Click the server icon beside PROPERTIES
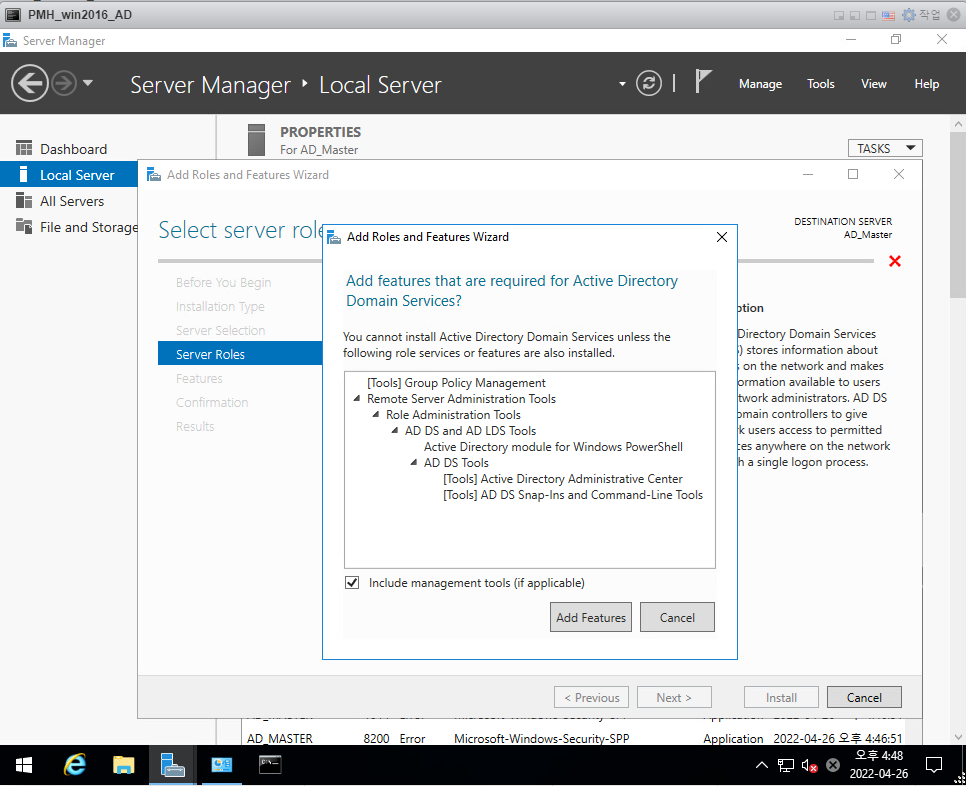966x786 pixels. tap(256, 140)
